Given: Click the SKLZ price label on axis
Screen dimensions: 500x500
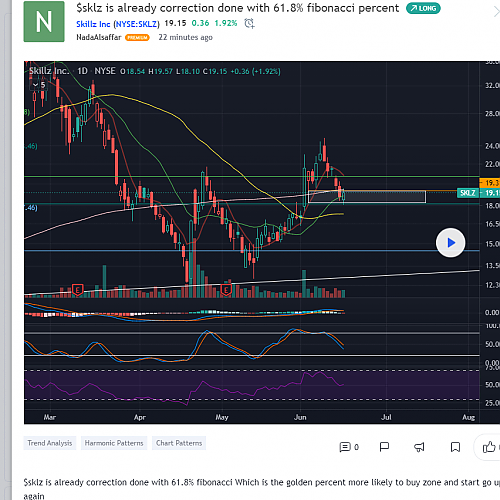Looking at the screenshot, I should point(468,193).
